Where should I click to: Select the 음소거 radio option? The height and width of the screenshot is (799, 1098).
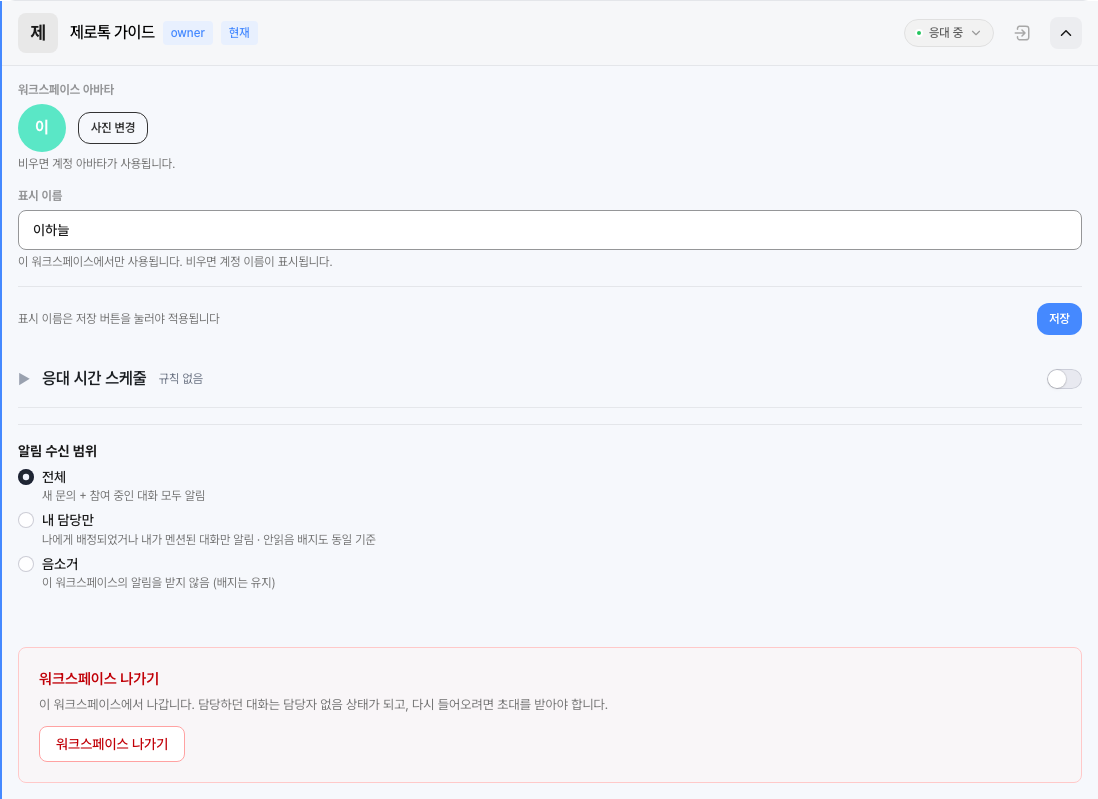(26, 564)
